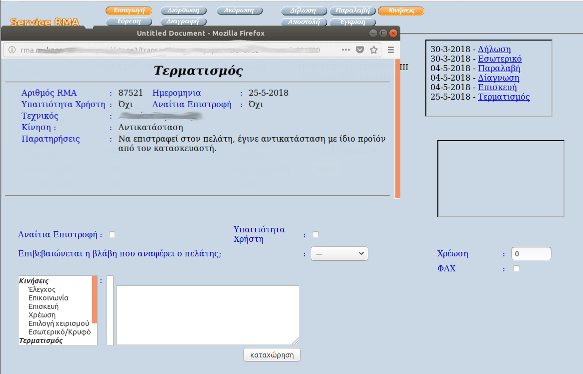Click the Έγκριση tab
The image size is (583, 374).
[x=352, y=22]
